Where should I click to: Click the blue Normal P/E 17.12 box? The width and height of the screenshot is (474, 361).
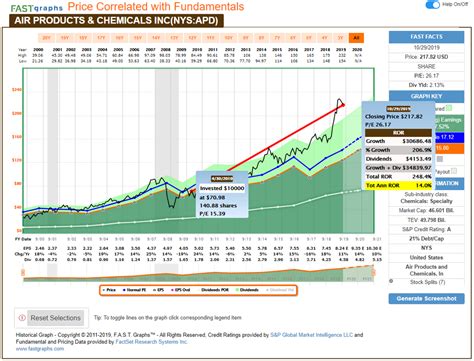click(x=450, y=137)
